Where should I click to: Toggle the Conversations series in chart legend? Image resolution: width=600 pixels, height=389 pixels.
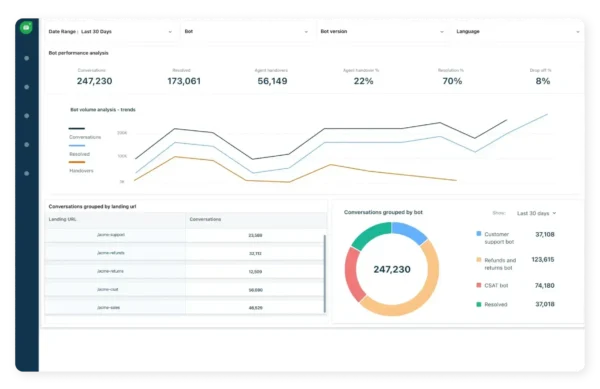tap(85, 133)
